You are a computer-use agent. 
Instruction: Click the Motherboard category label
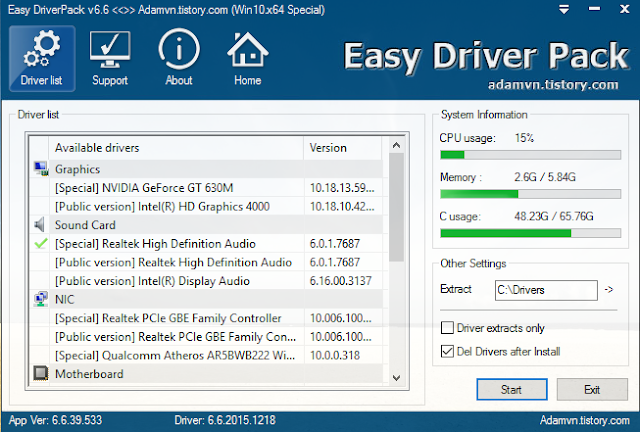[89, 374]
